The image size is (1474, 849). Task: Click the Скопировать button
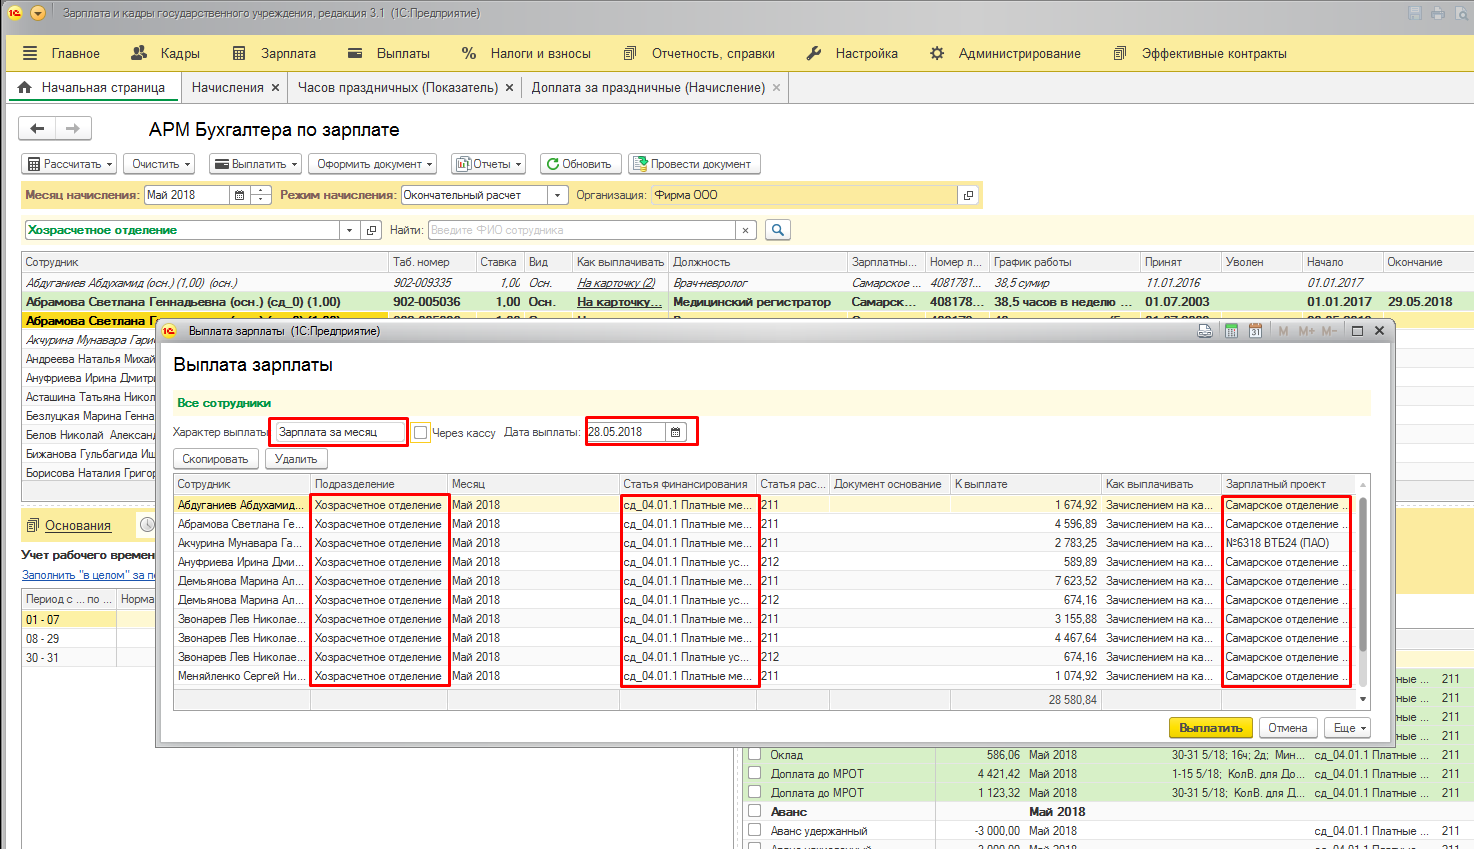pyautogui.click(x=216, y=459)
